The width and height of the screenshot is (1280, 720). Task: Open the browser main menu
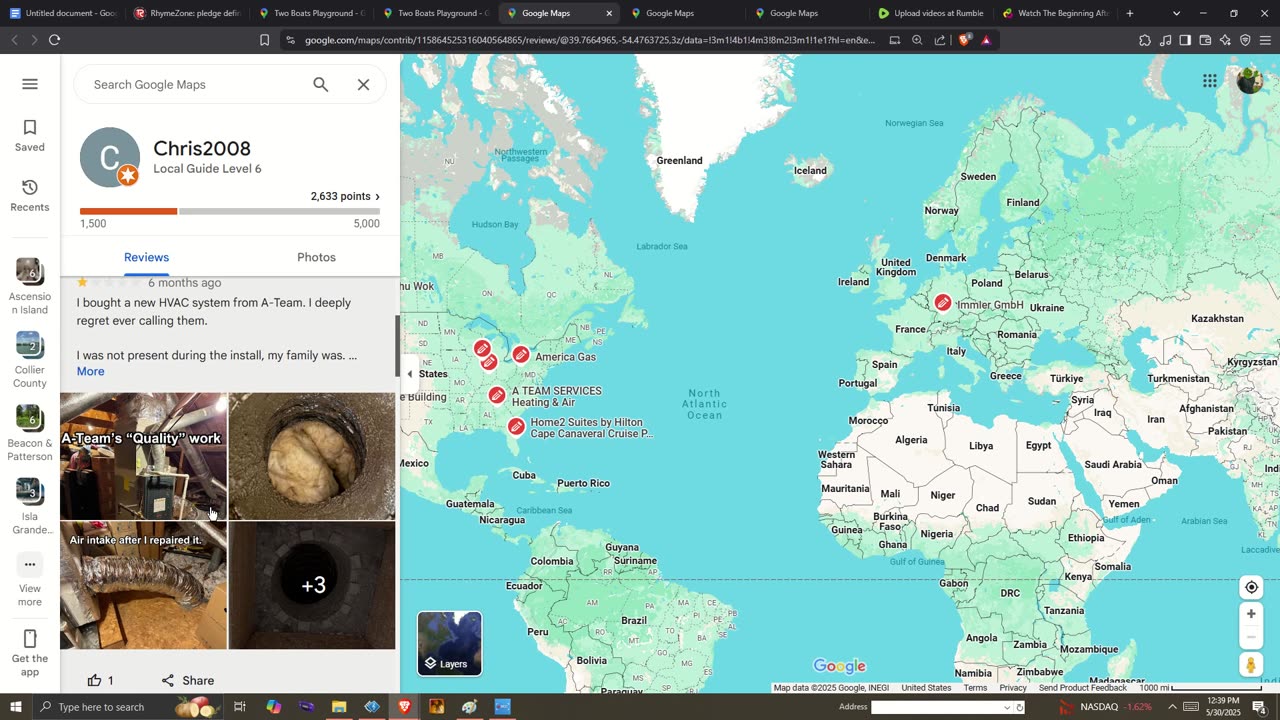1265,40
